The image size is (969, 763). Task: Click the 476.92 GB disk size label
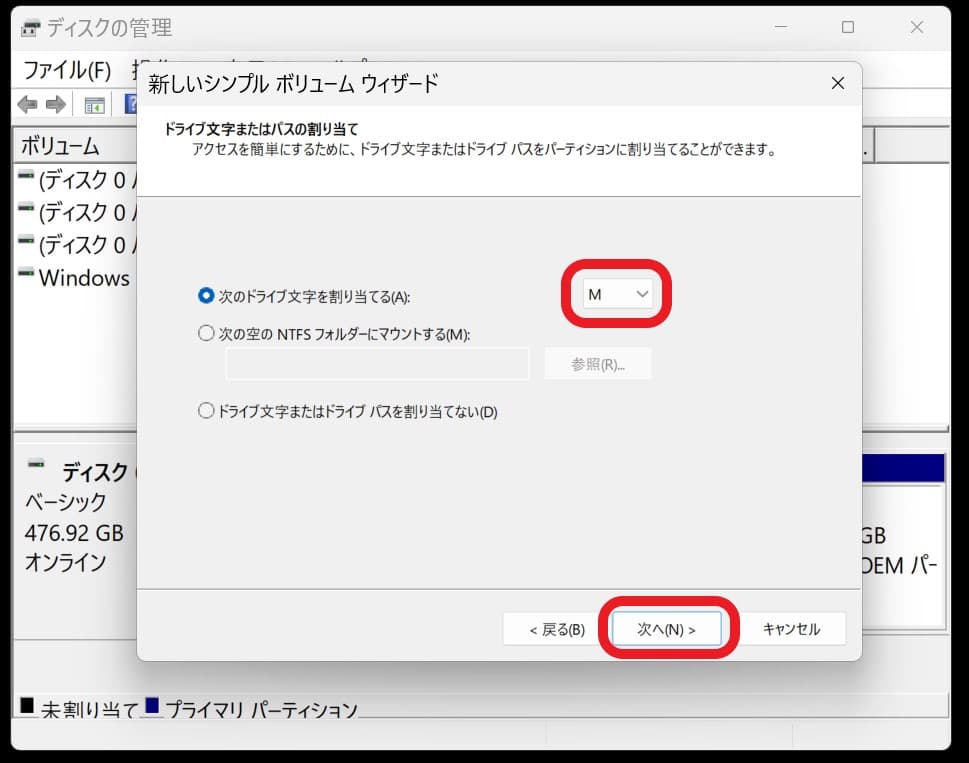click(x=74, y=533)
